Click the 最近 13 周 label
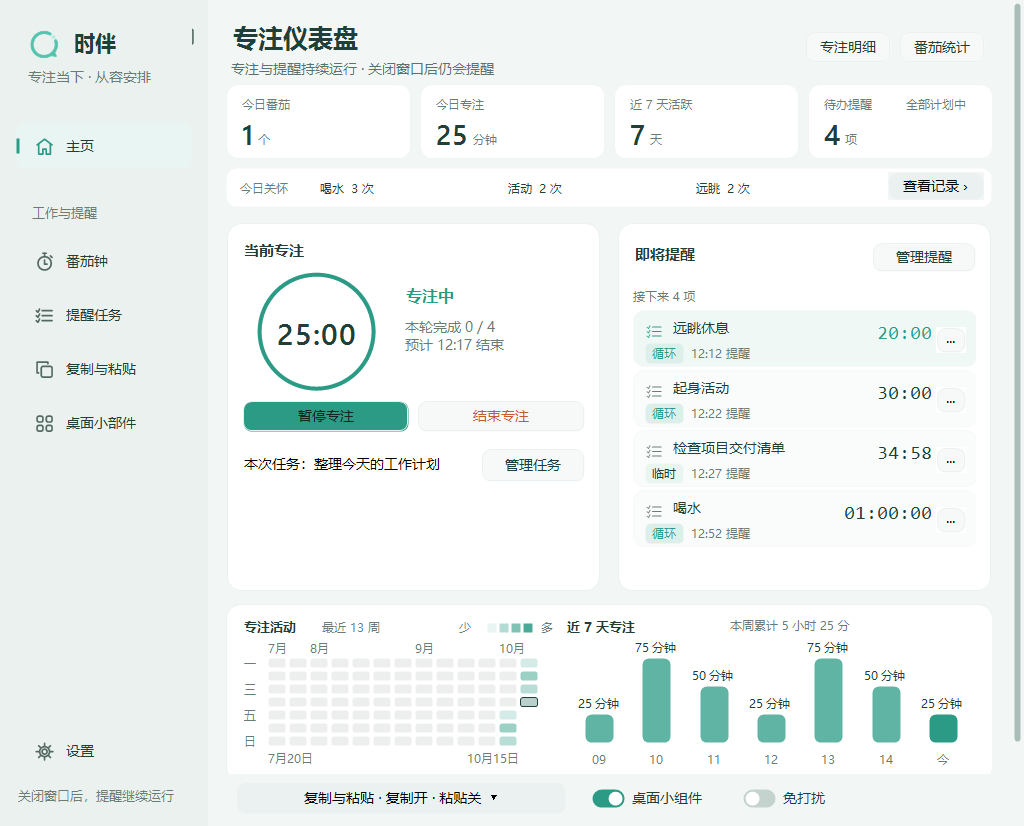Image resolution: width=1024 pixels, height=826 pixels. pos(351,627)
